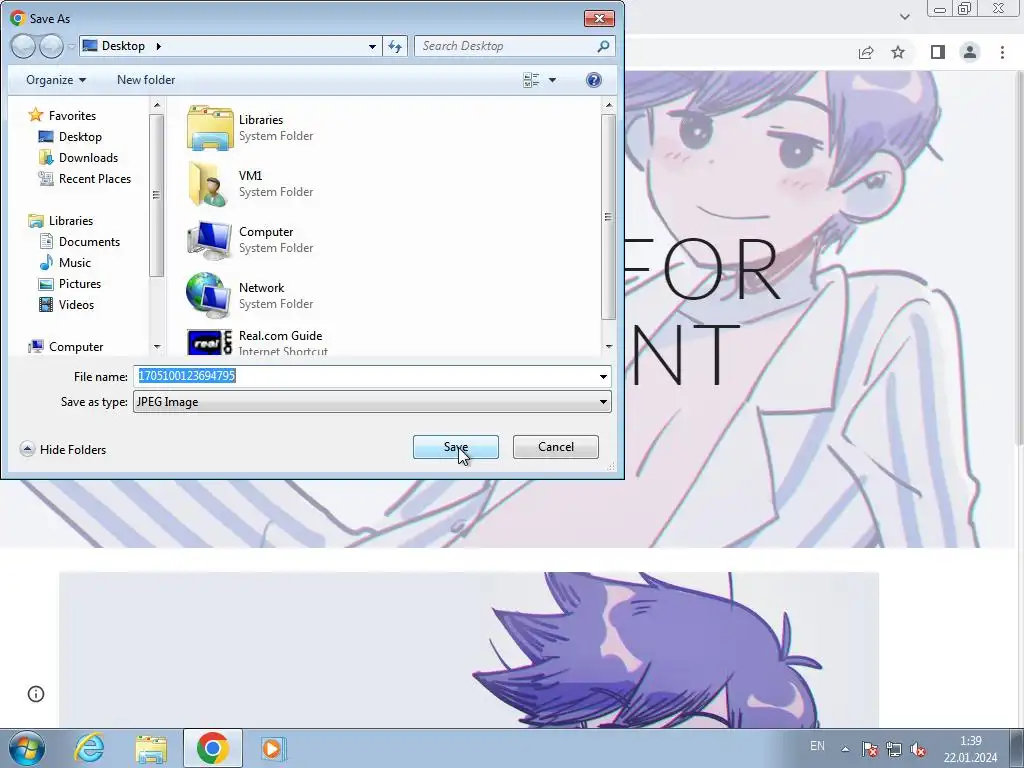Click the change view icon
1024x768 pixels.
click(x=531, y=80)
